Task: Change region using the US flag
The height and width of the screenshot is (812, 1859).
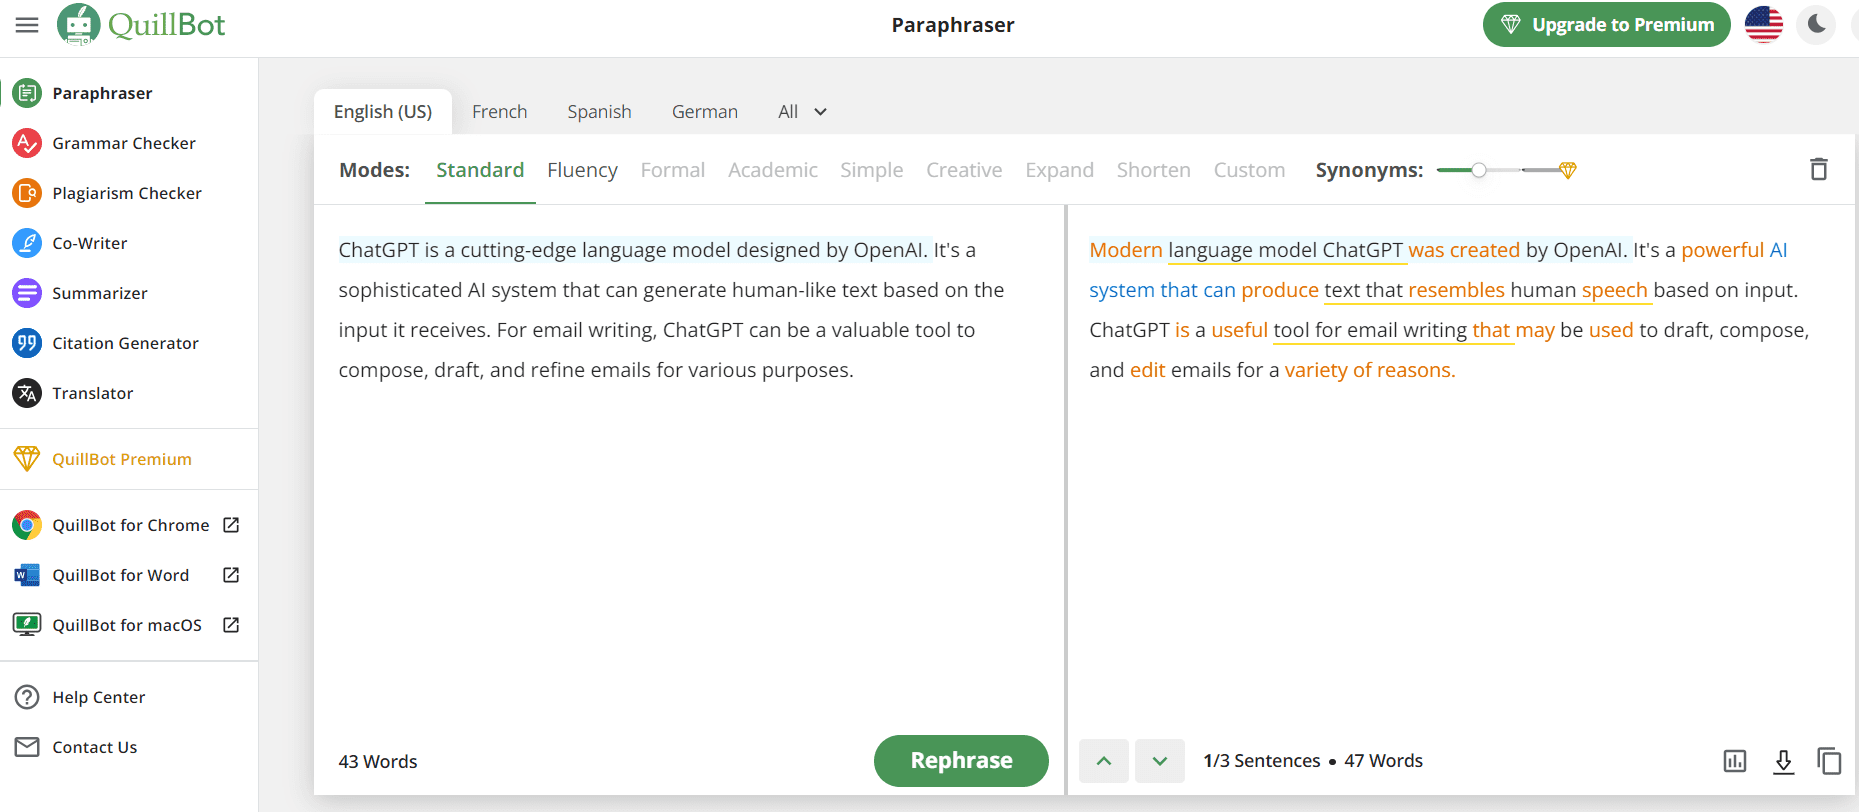Action: click(x=1763, y=25)
